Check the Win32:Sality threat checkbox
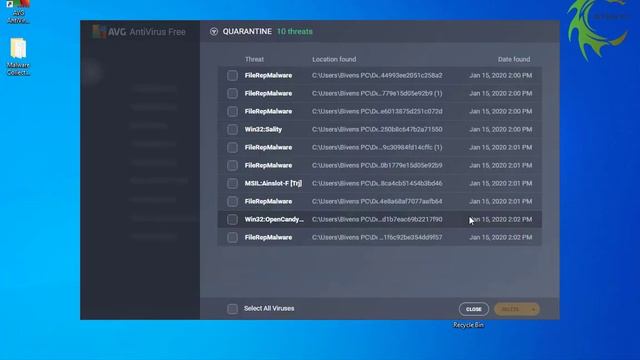This screenshot has width=640, height=360. (232, 129)
